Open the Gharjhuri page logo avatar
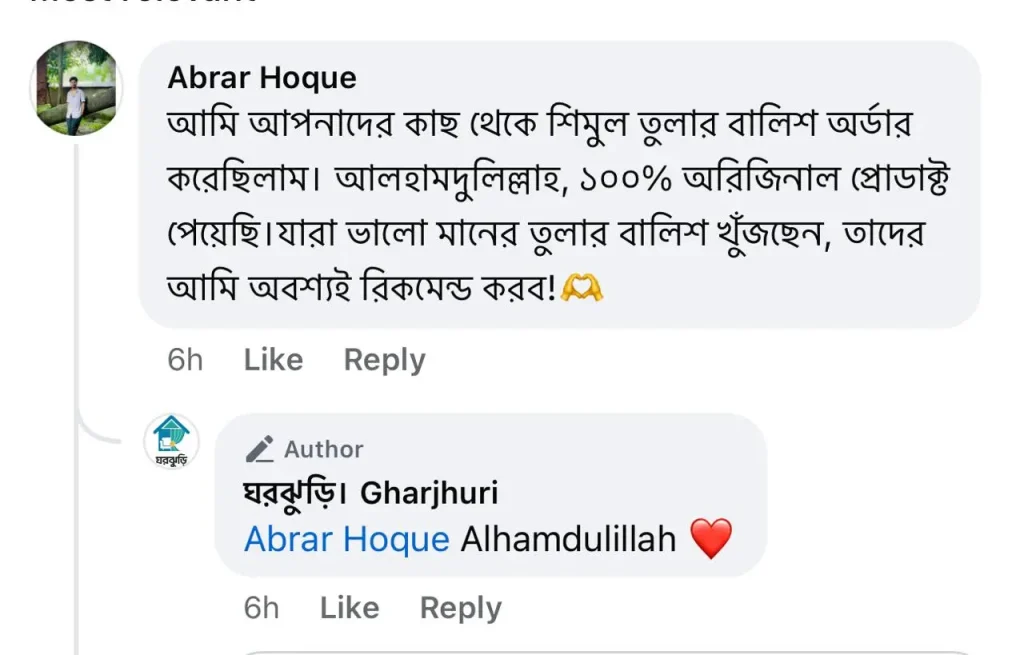 point(171,441)
